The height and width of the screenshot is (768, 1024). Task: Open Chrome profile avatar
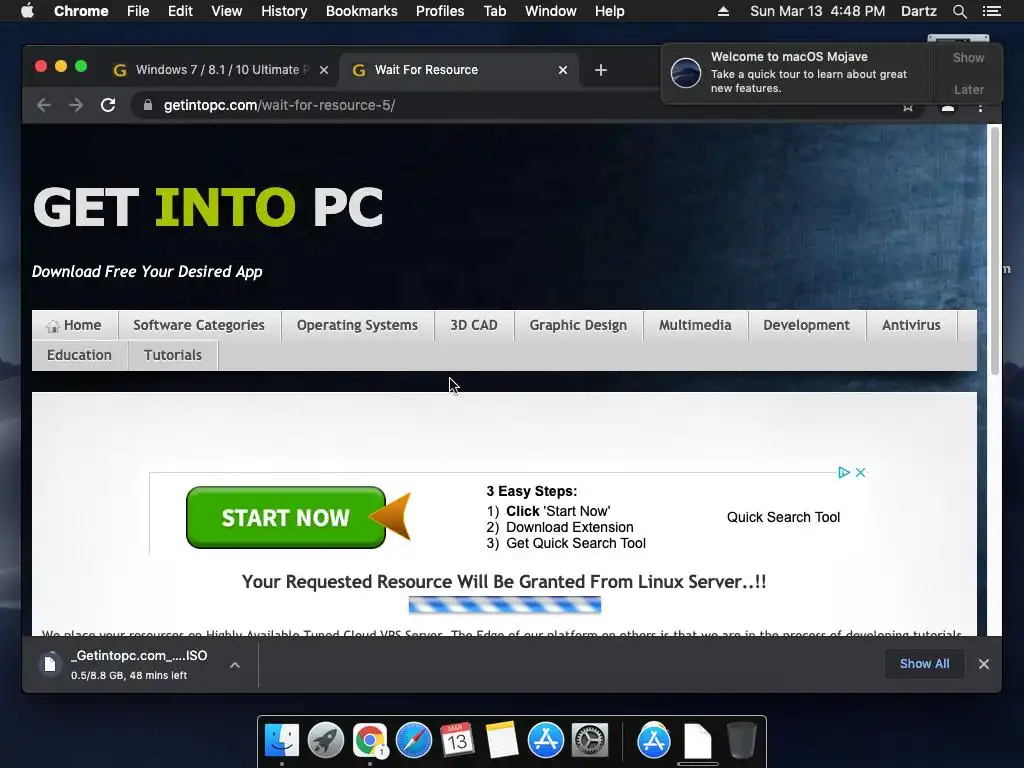[x=948, y=106]
